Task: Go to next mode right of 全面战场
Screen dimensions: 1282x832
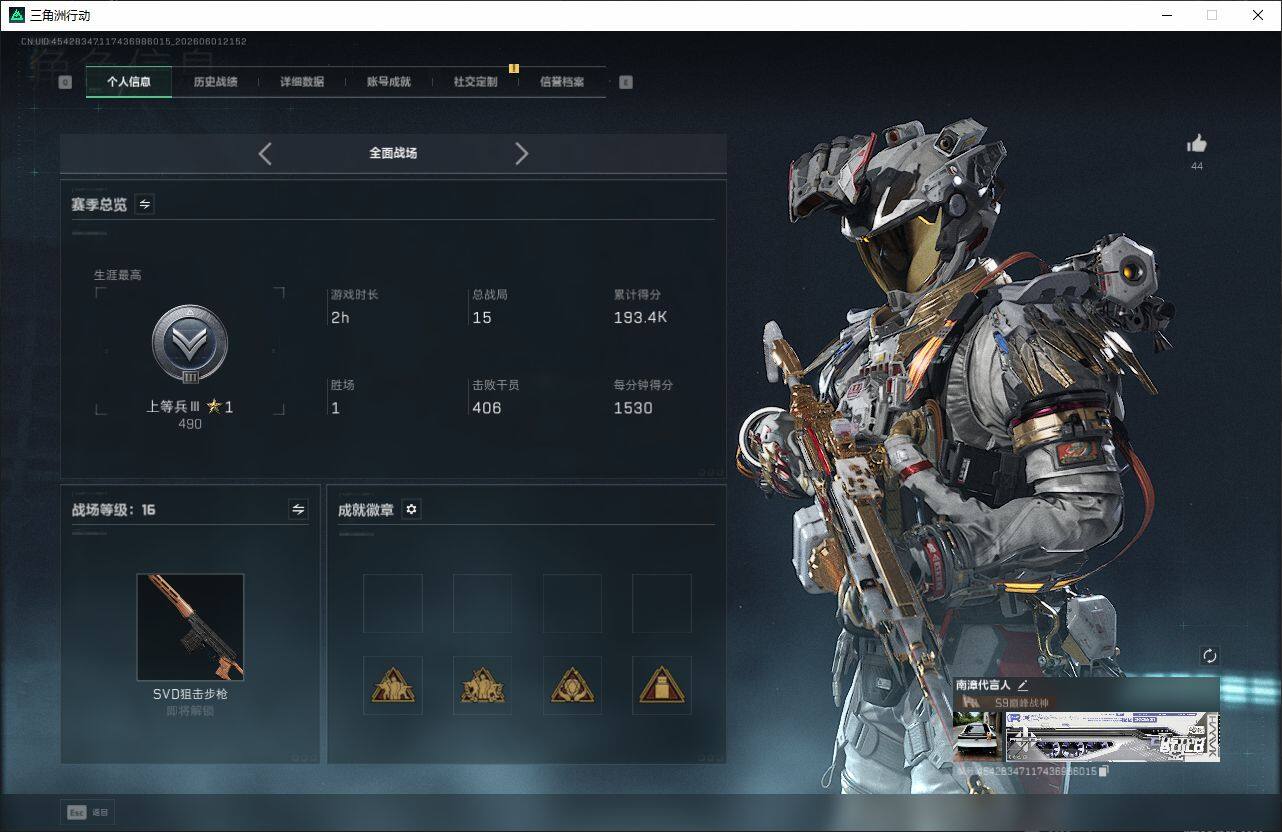Action: (521, 153)
